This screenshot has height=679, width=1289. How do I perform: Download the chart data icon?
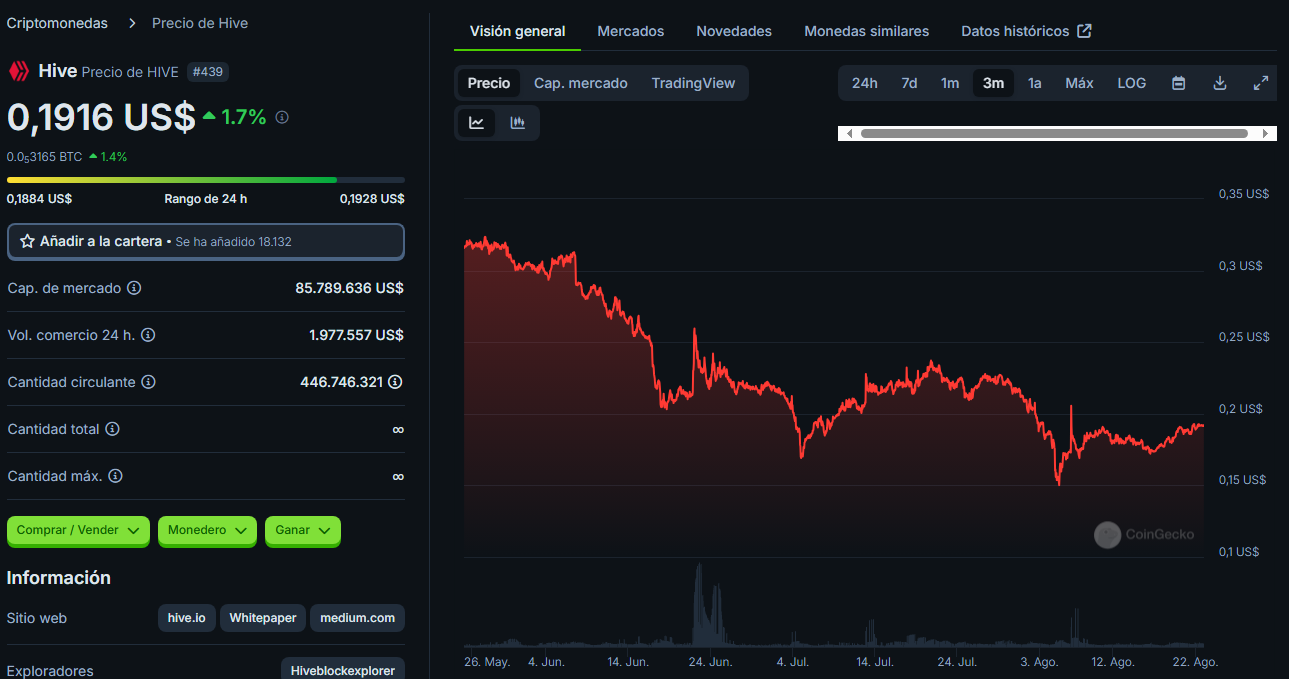coord(1219,83)
